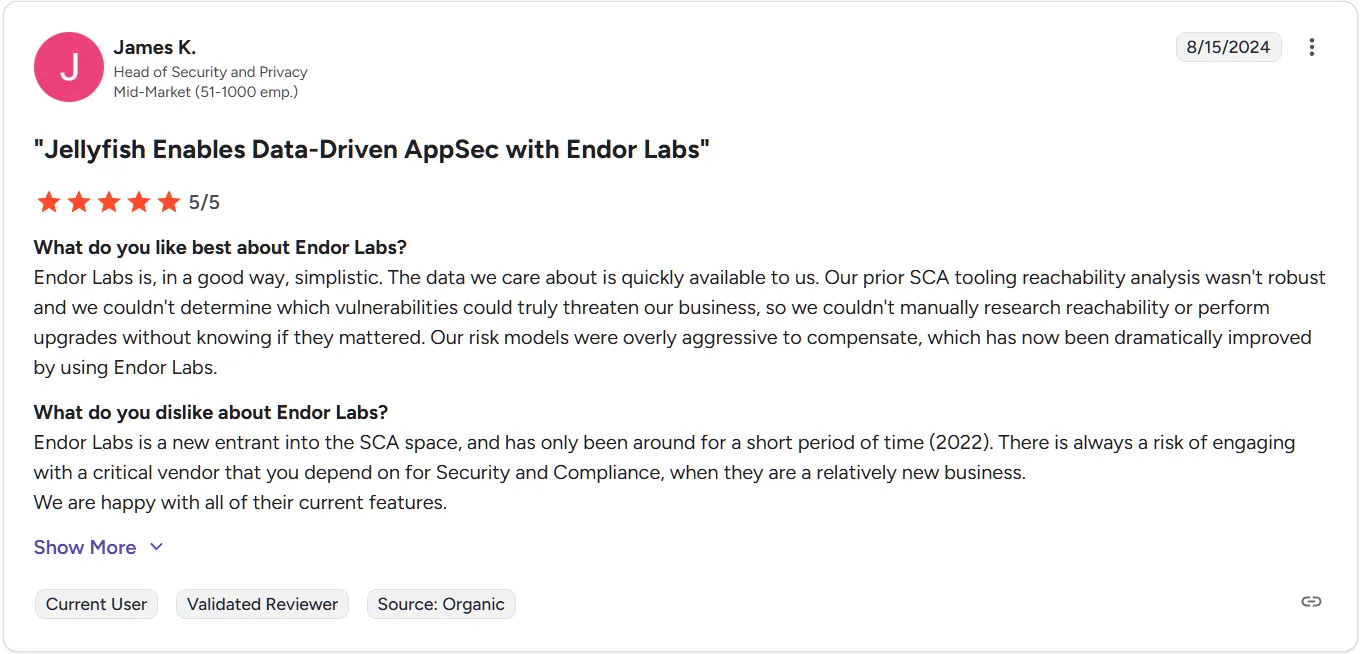Toggle the Source: Organic tag
This screenshot has height=654, width=1360.
click(441, 604)
